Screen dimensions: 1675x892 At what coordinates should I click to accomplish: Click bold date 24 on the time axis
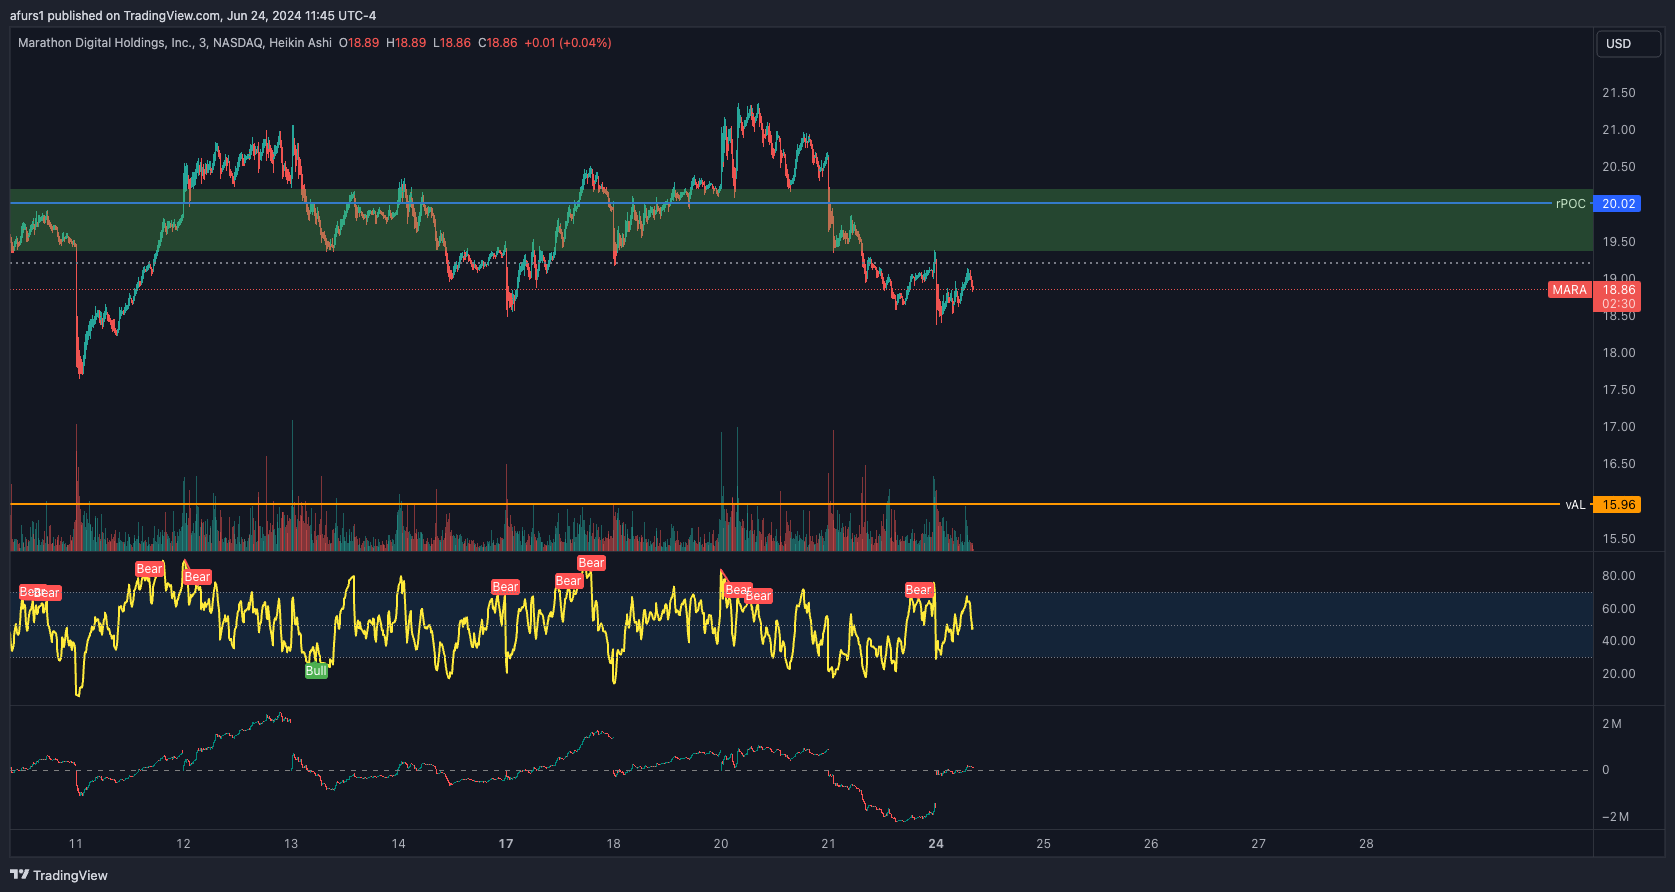[x=936, y=844]
